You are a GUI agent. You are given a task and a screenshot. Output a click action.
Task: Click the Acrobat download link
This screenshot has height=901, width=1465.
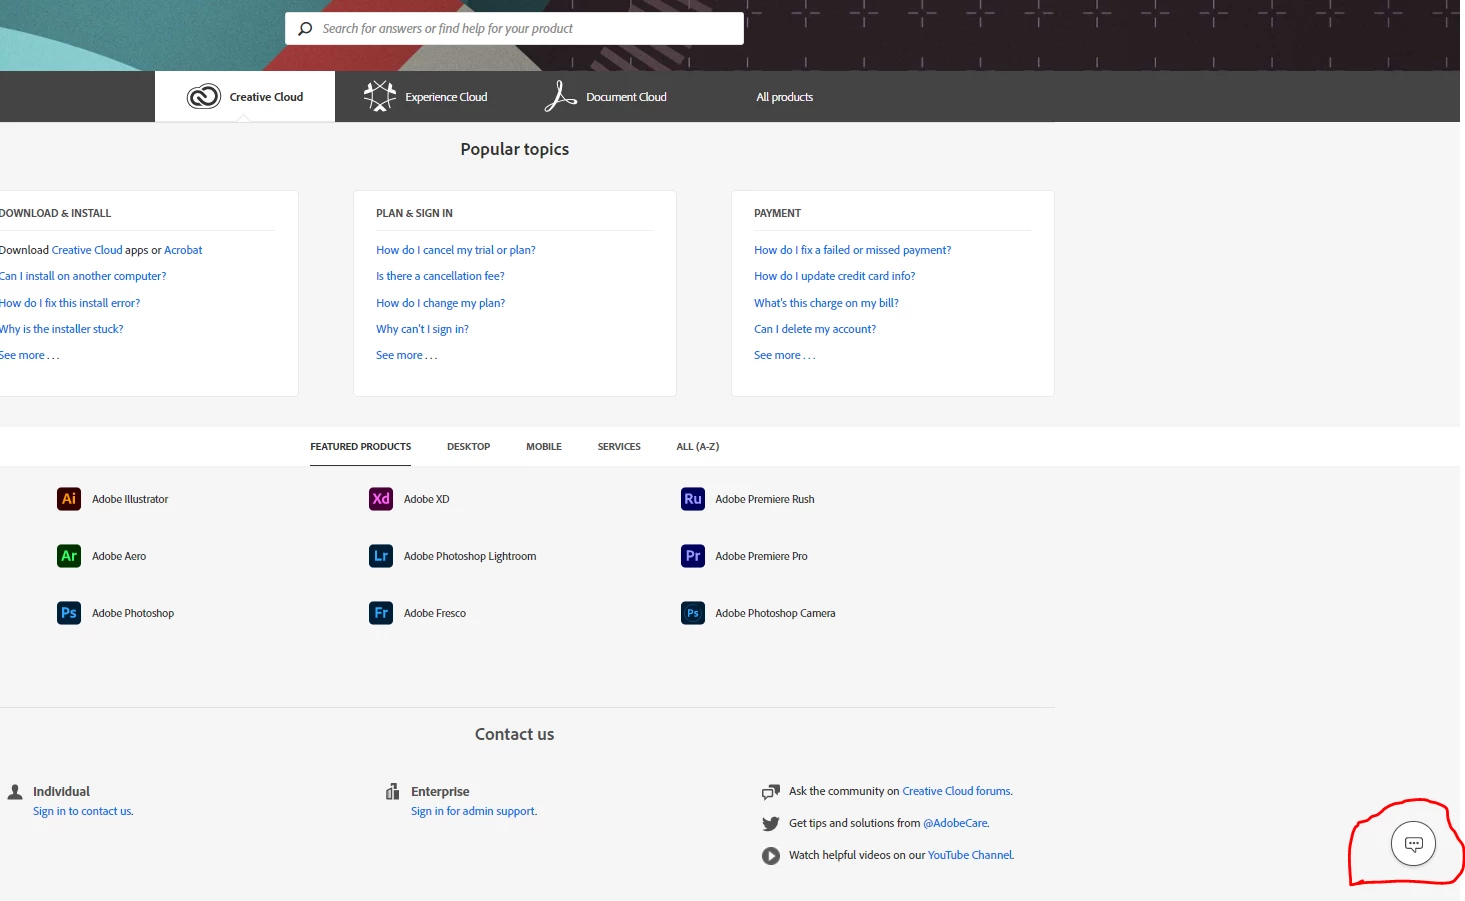[183, 250]
